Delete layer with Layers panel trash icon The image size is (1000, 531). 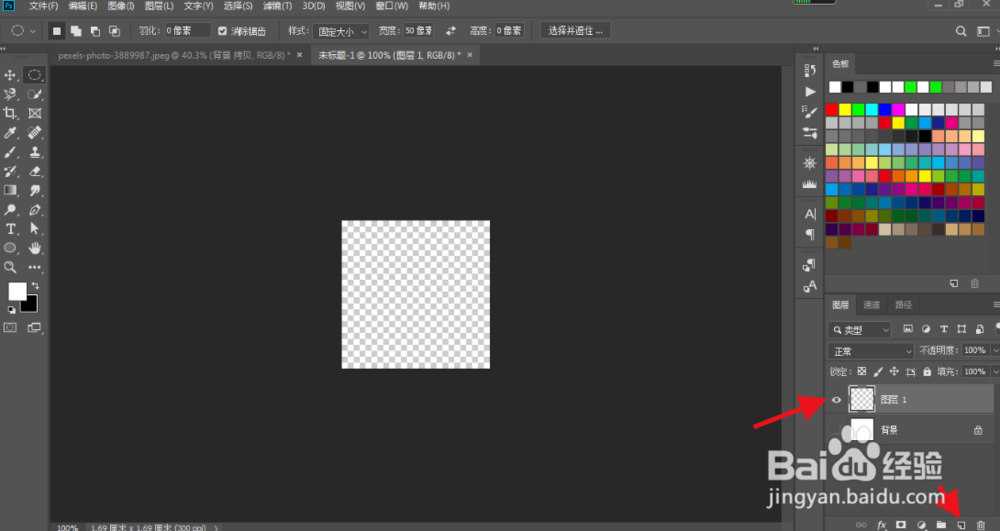pyautogui.click(x=980, y=525)
